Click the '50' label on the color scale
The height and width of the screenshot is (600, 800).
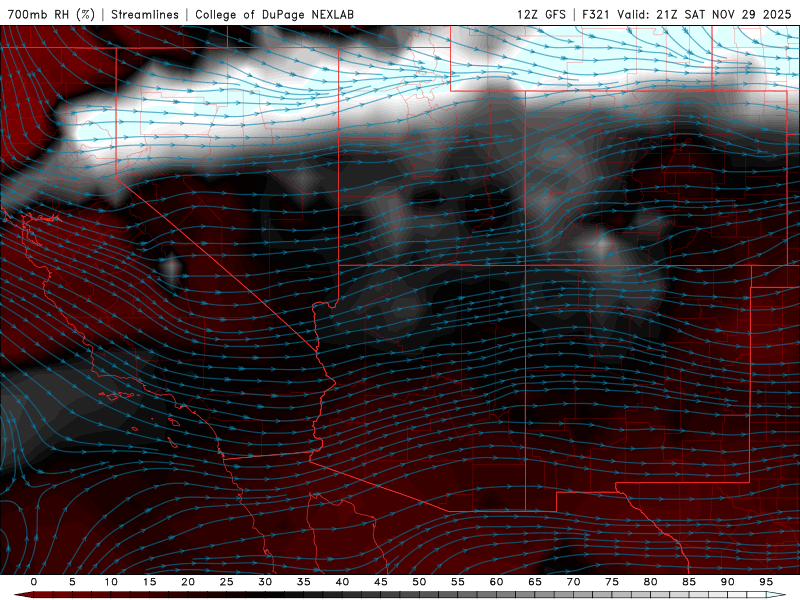pos(419,582)
